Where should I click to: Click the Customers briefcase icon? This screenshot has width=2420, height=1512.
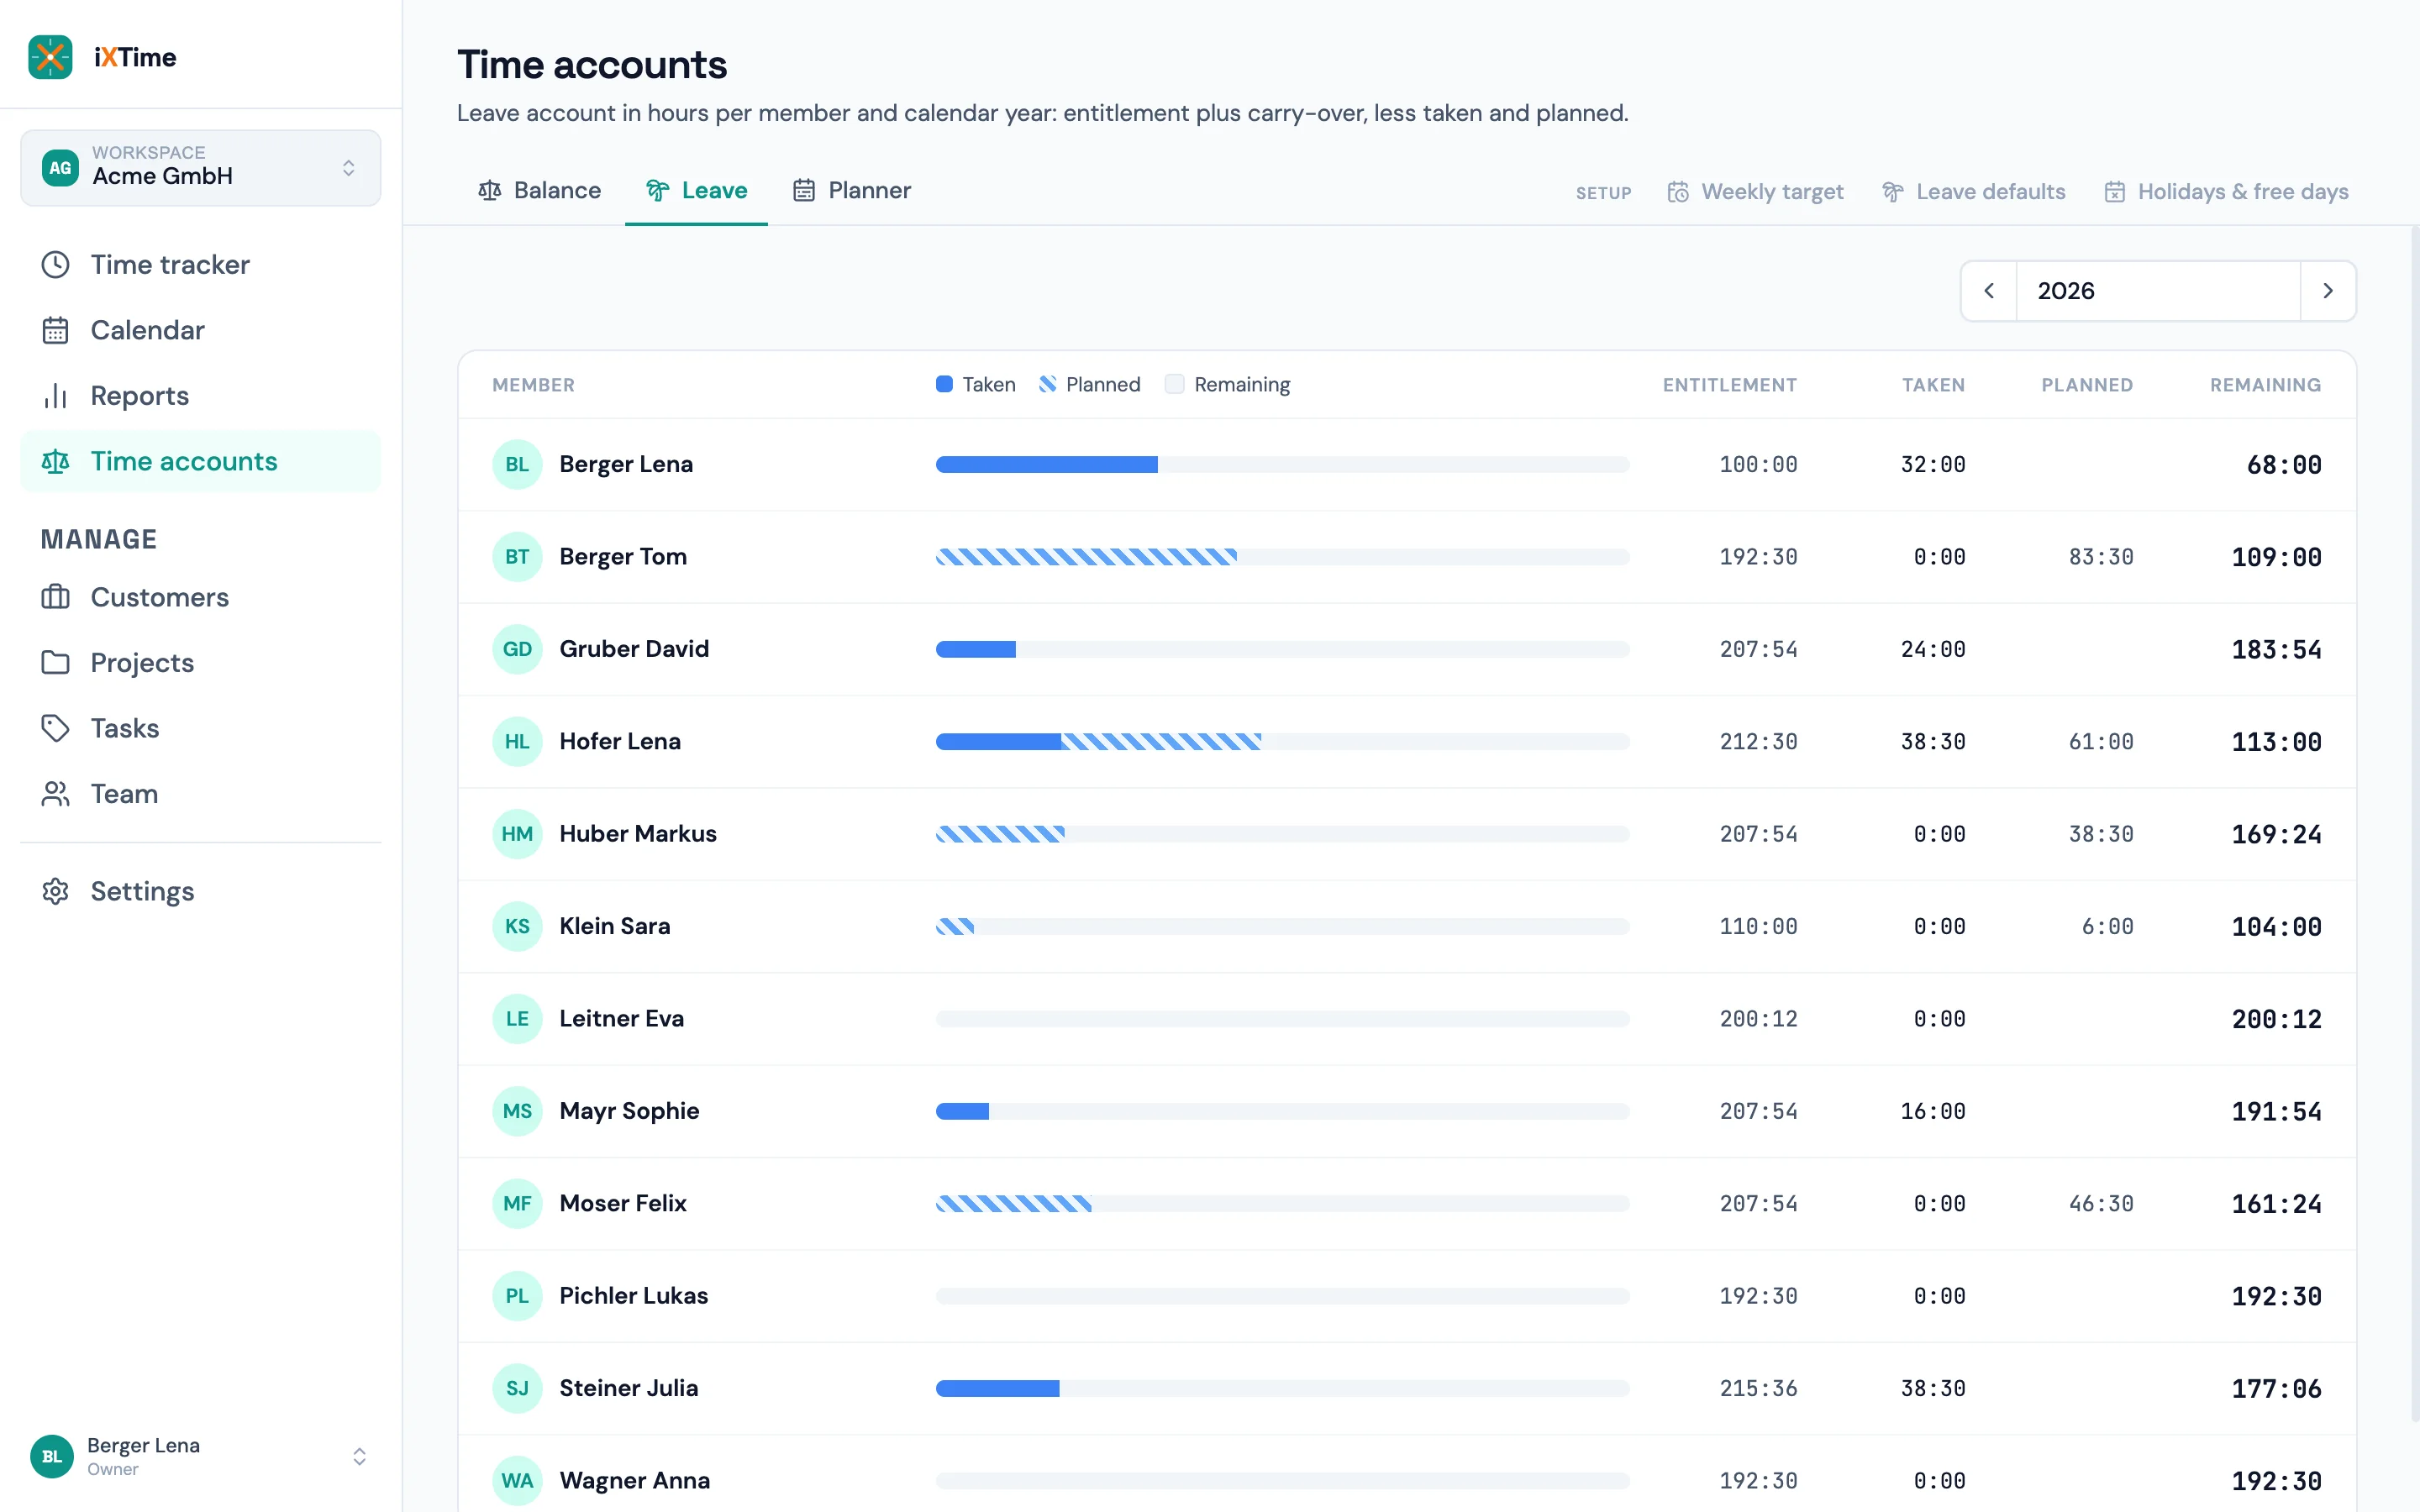coord(55,597)
